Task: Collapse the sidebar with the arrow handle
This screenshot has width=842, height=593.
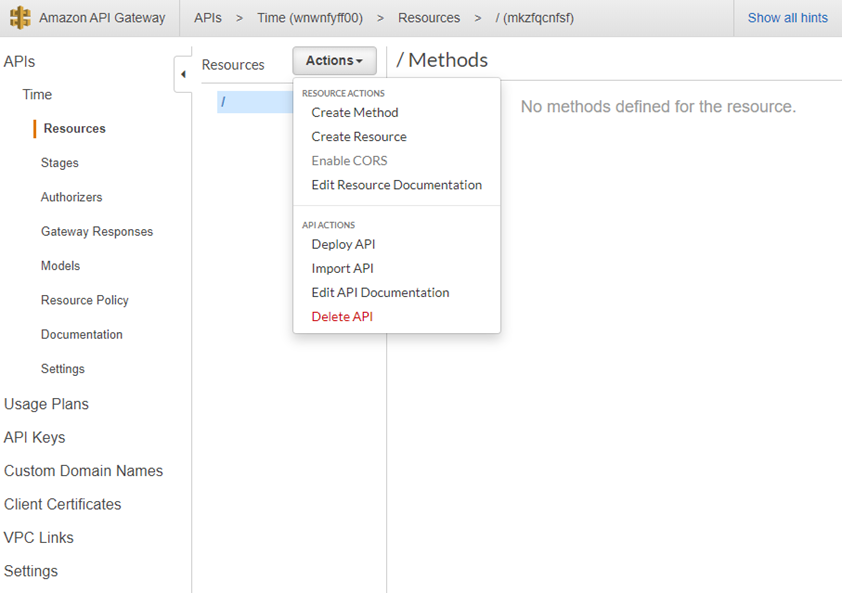Action: tap(183, 74)
